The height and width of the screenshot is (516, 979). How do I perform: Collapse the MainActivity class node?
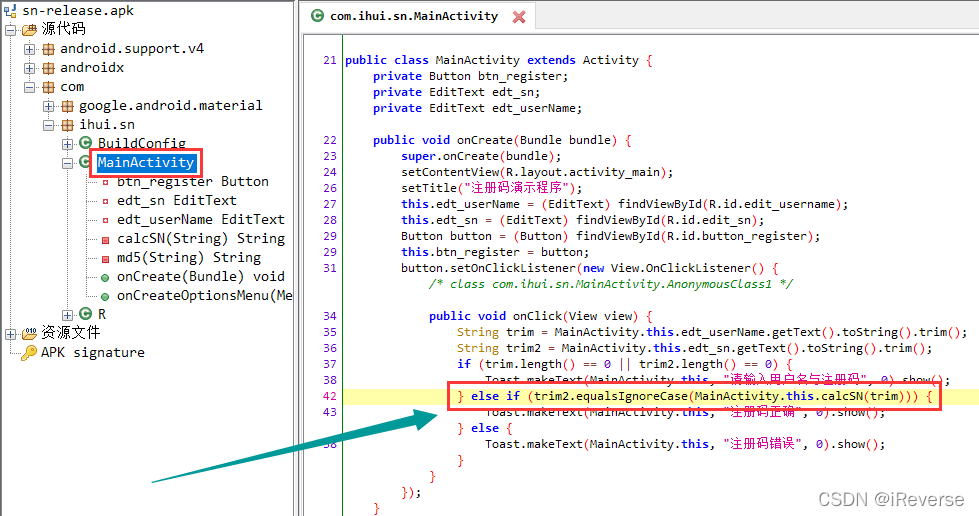(x=67, y=164)
